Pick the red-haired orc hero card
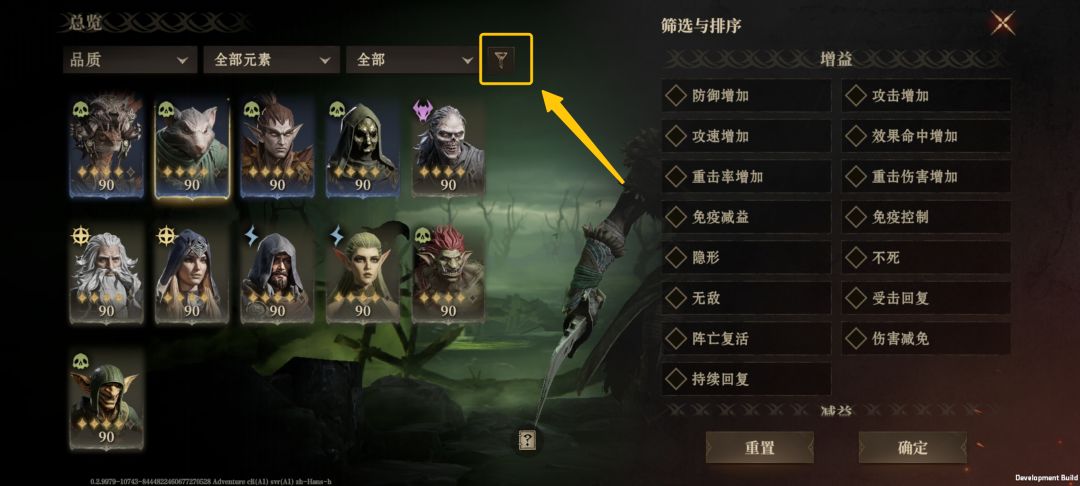Viewport: 1080px width, 486px height. point(448,274)
